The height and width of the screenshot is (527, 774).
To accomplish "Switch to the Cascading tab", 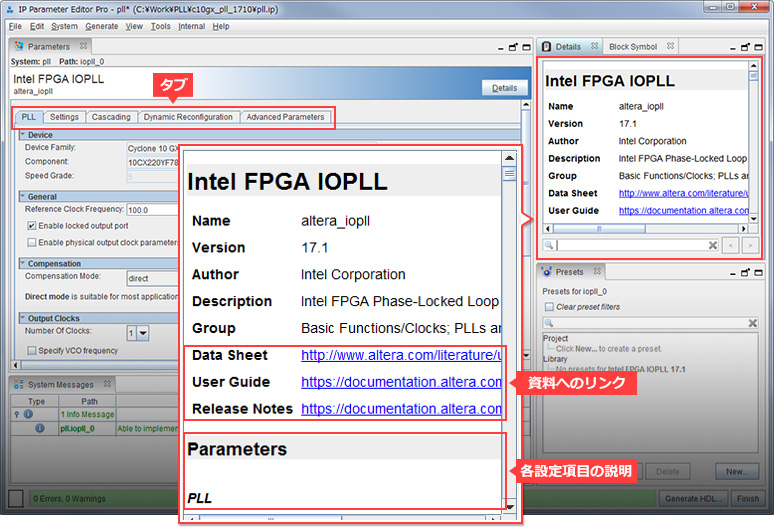I will coord(111,117).
